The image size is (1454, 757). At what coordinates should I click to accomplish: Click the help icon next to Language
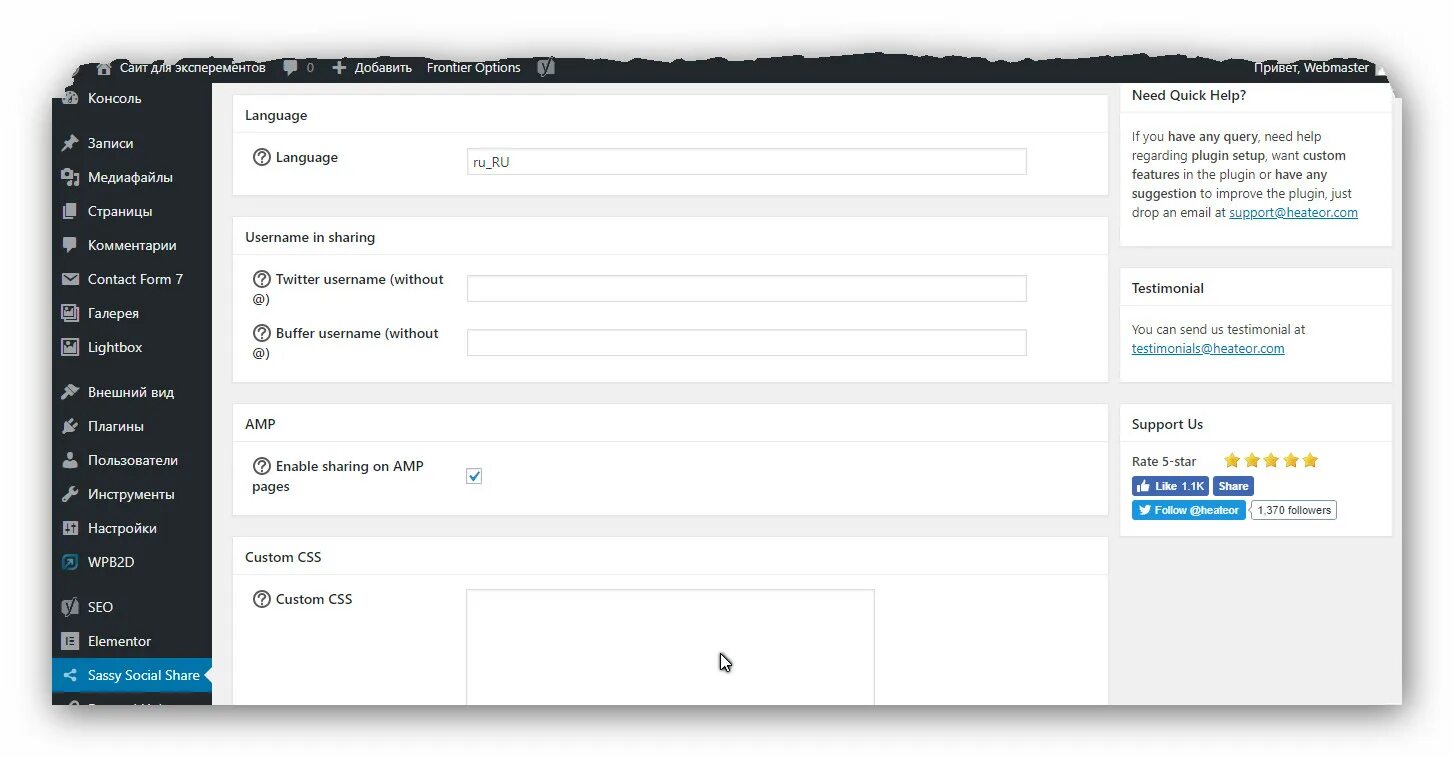pyautogui.click(x=261, y=157)
